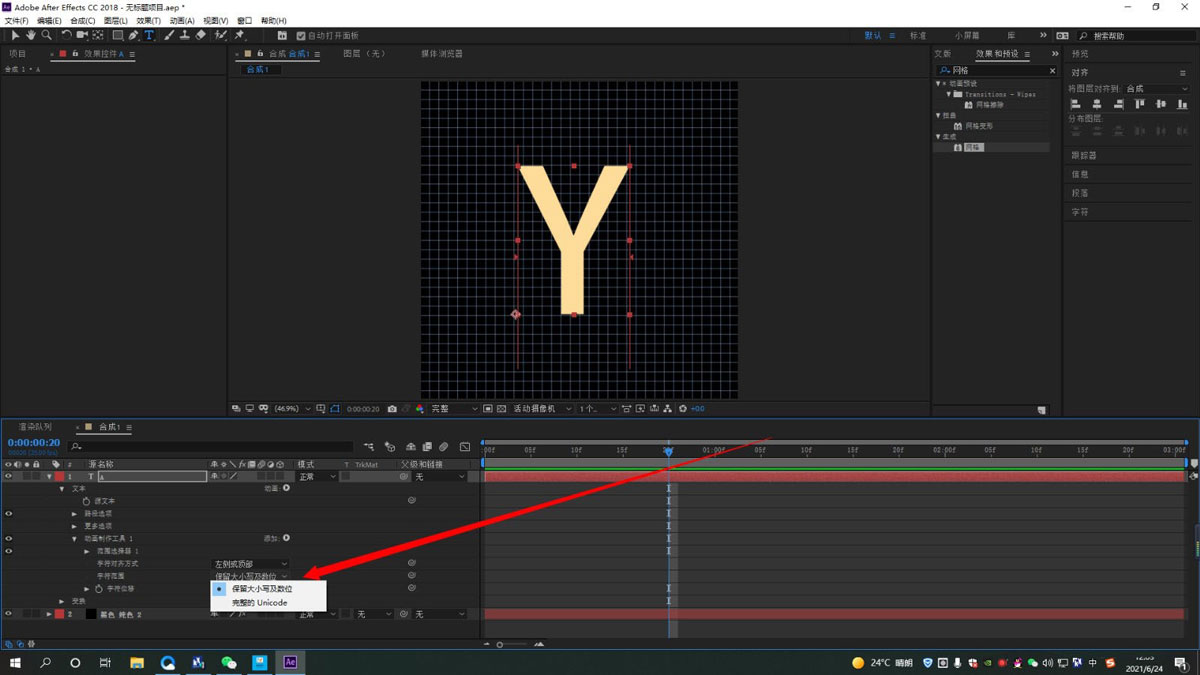Open the 效果(T) menu
Screen dimensions: 1200x675
pos(148,20)
